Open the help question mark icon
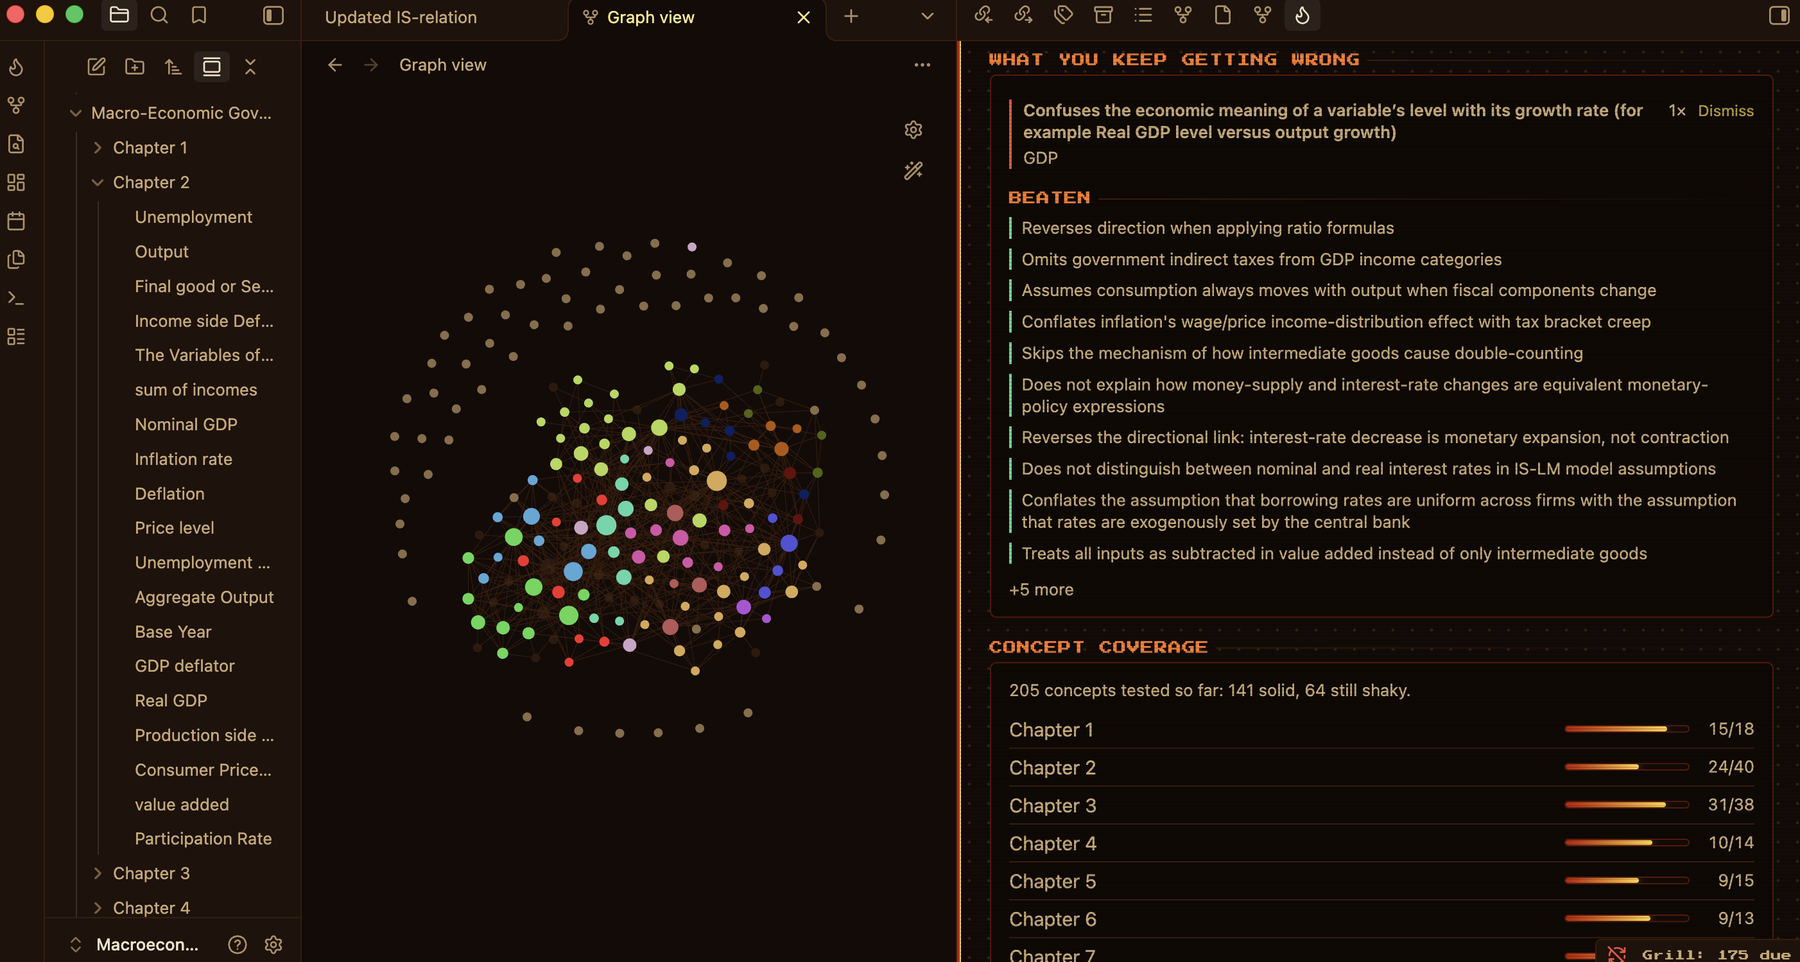The height and width of the screenshot is (962, 1800). 237,945
